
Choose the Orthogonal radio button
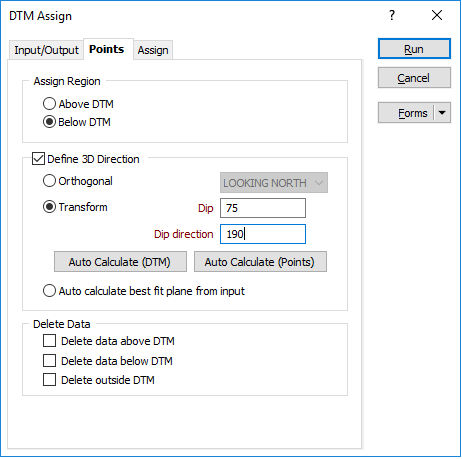[49, 181]
